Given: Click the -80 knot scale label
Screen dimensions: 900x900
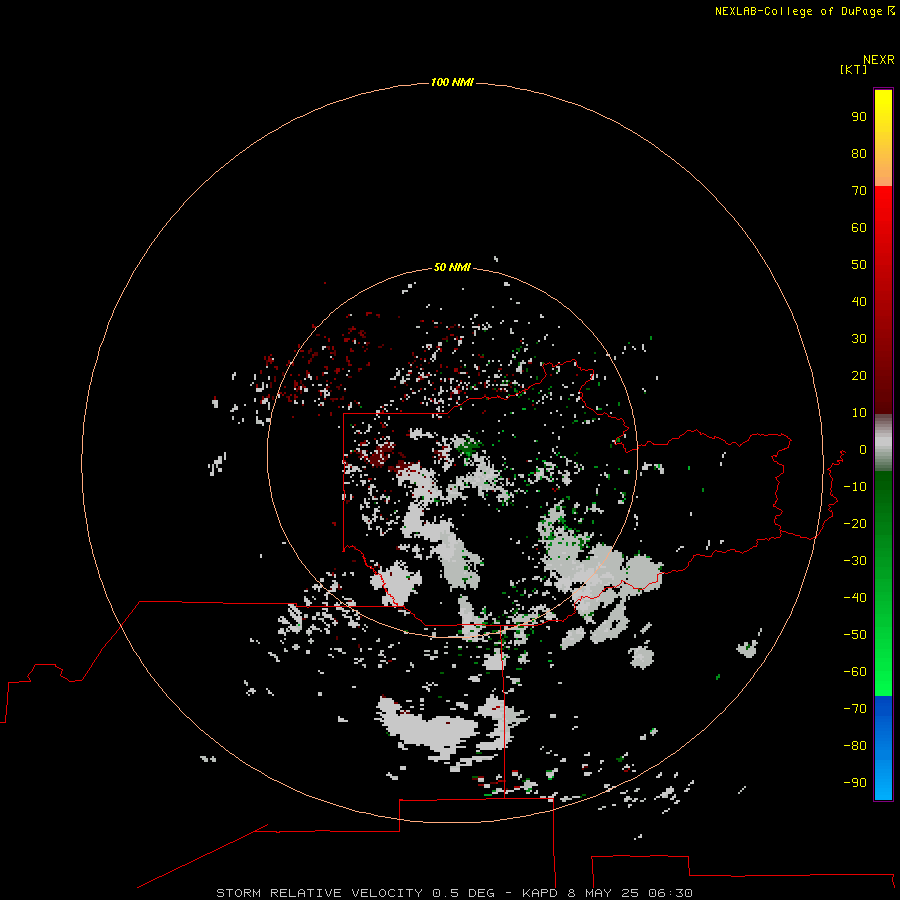Looking at the screenshot, I should pos(855,746).
